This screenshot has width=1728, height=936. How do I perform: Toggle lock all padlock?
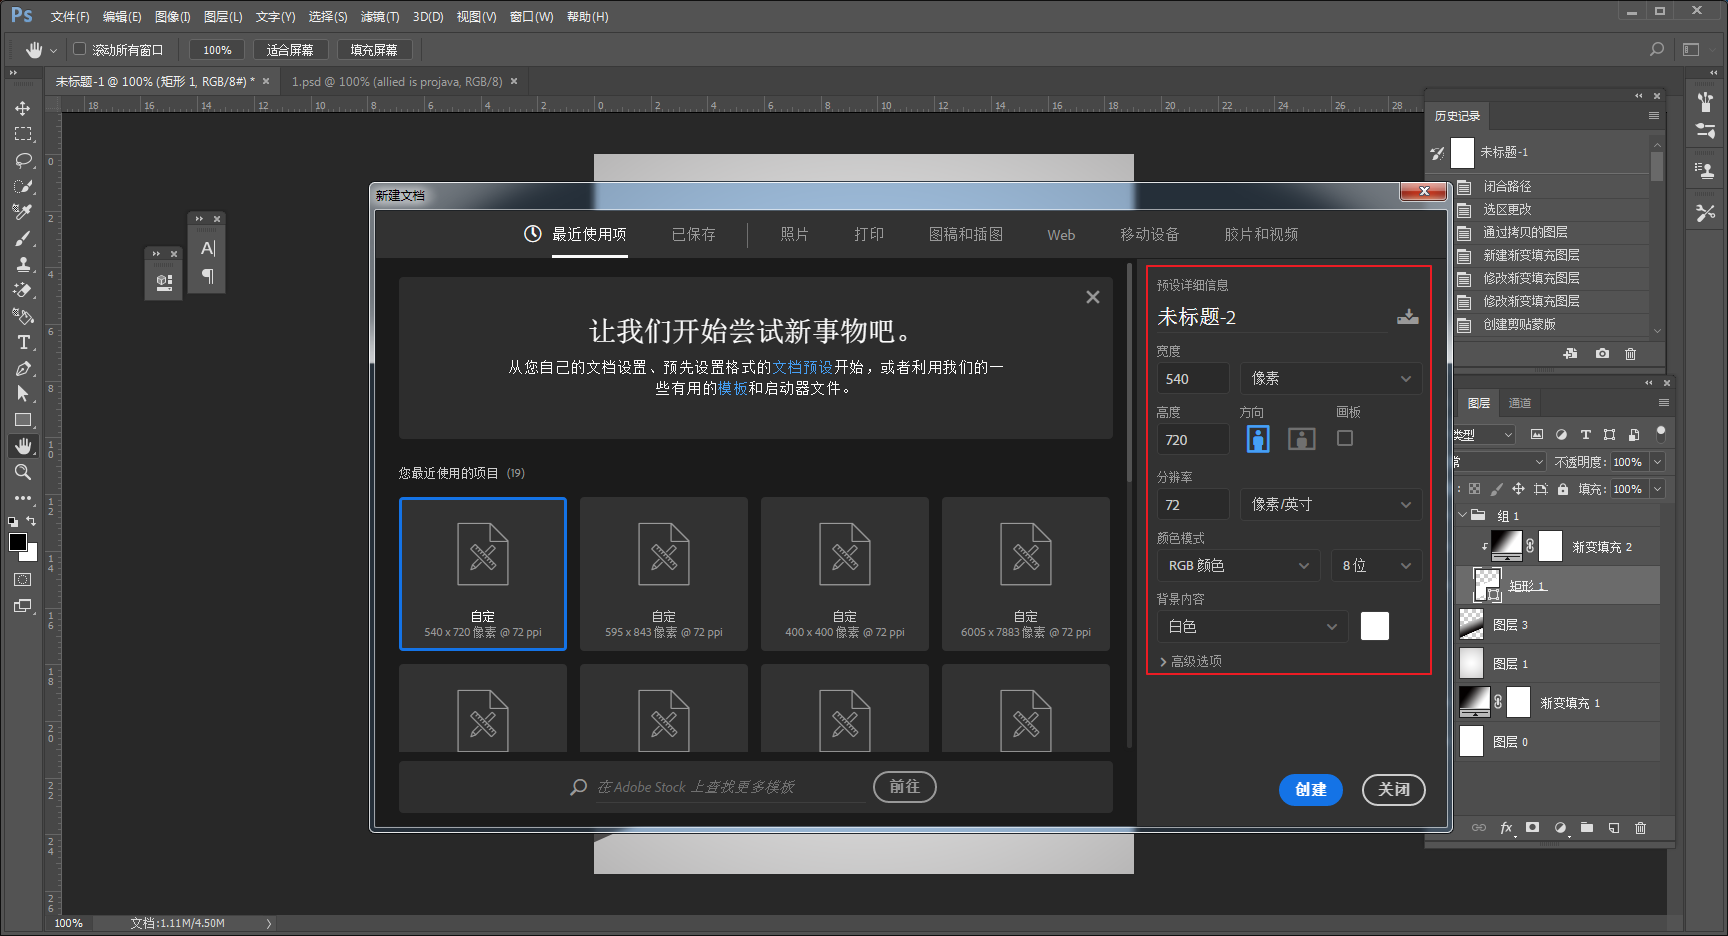(x=1563, y=489)
